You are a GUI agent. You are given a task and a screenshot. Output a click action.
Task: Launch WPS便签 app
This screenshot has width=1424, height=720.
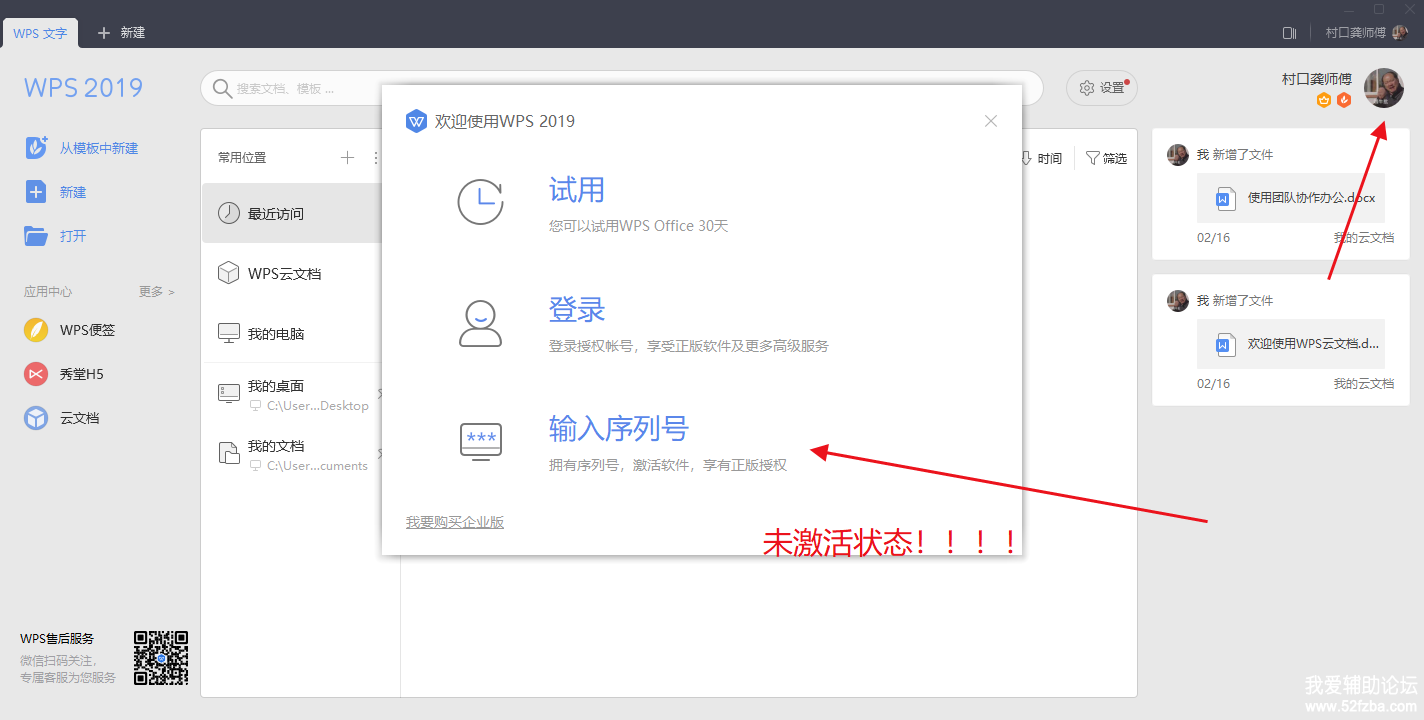pyautogui.click(x=70, y=330)
